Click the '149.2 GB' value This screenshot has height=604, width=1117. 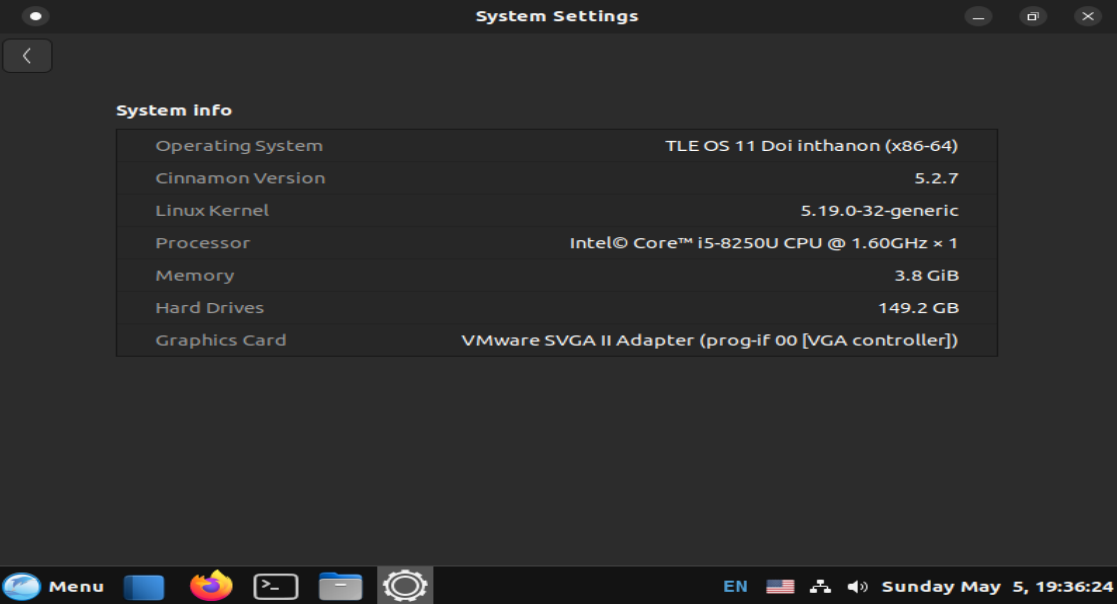tap(918, 308)
